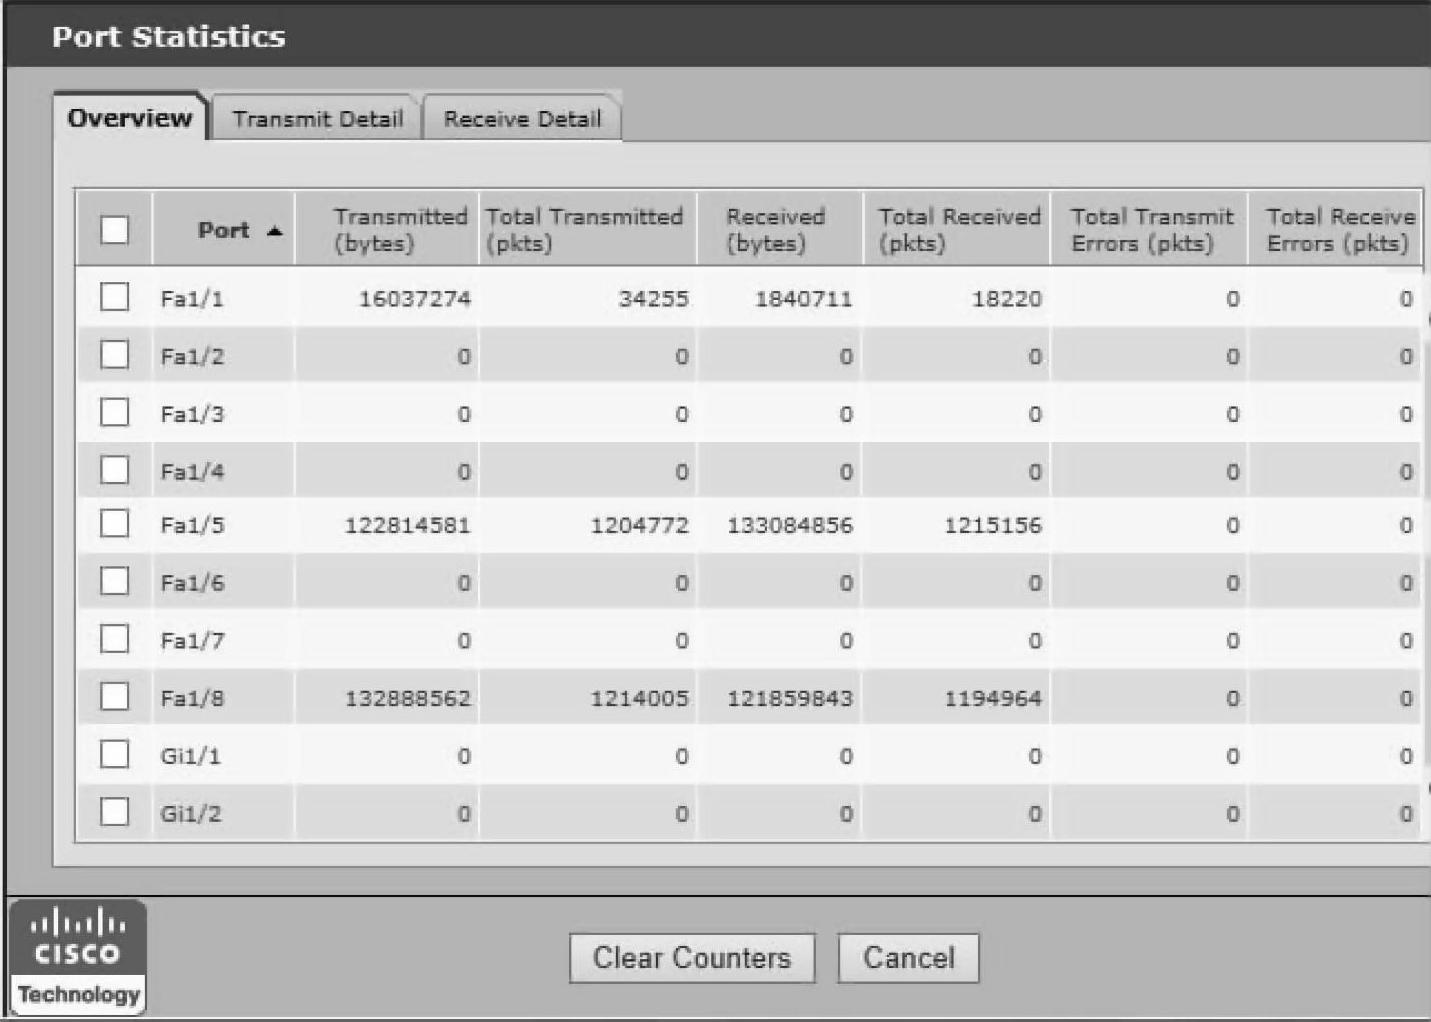
Task: Check the box for port Fa1/6
Action: coord(115,581)
